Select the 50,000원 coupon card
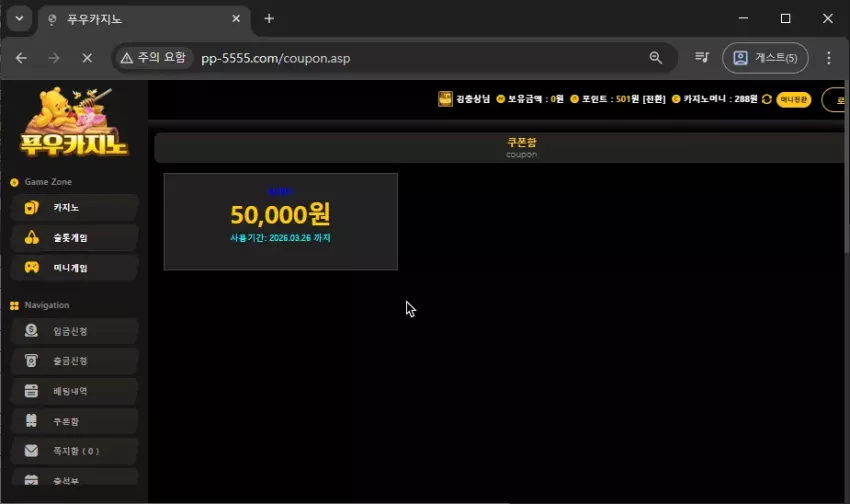This screenshot has width=850, height=504. click(280, 222)
